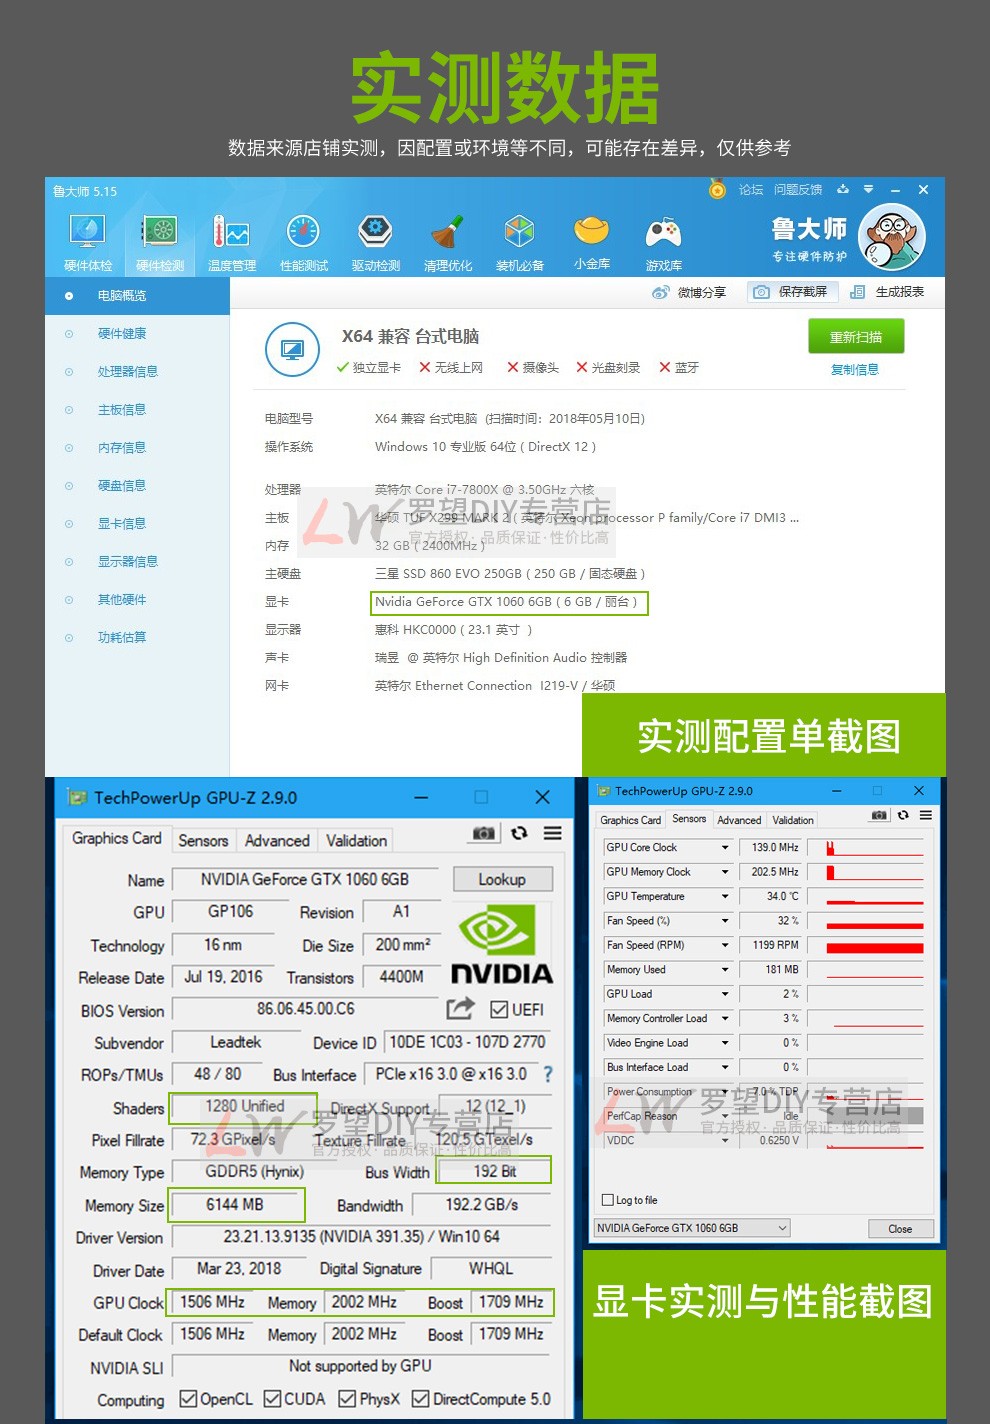Image resolution: width=990 pixels, height=1424 pixels.
Task: Open hamburger menu in large GPU-Z window
Action: tap(552, 833)
